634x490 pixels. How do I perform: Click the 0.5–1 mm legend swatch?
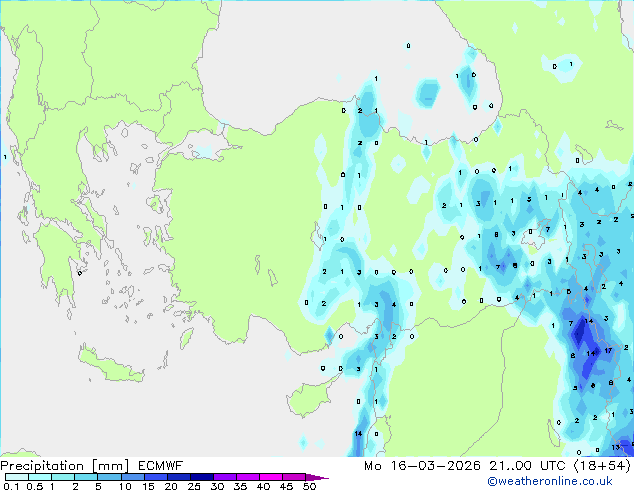pyautogui.click(x=40, y=477)
